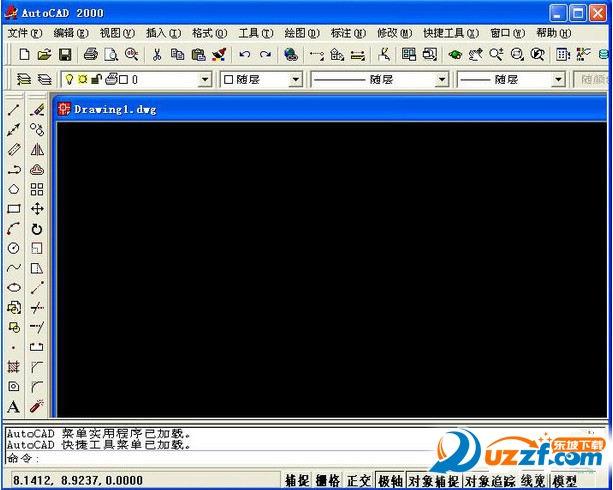The width and height of the screenshot is (613, 490).
Task: Toggle 极轴 polar tracking in status bar
Action: [390, 481]
